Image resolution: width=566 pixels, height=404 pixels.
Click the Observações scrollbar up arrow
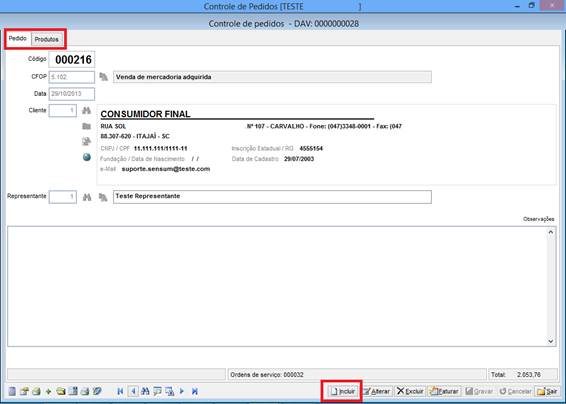[x=551, y=233]
